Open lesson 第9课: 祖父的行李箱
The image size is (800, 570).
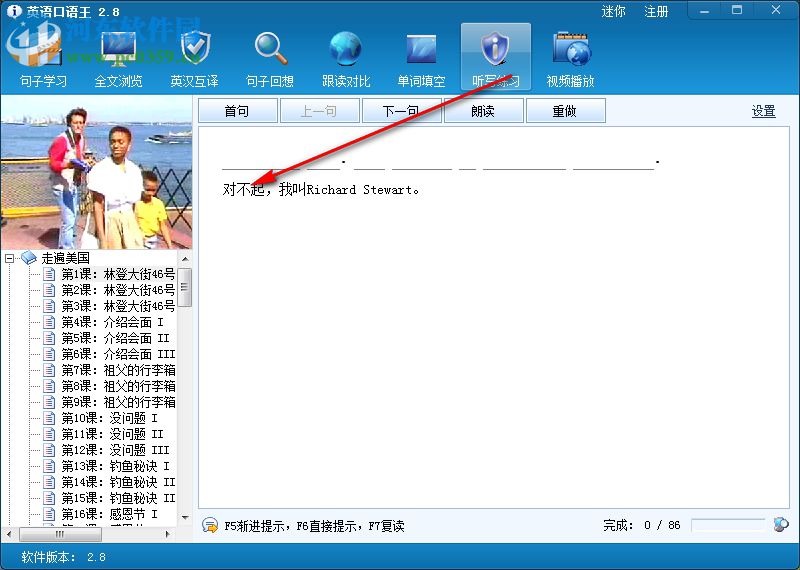[x=118, y=402]
